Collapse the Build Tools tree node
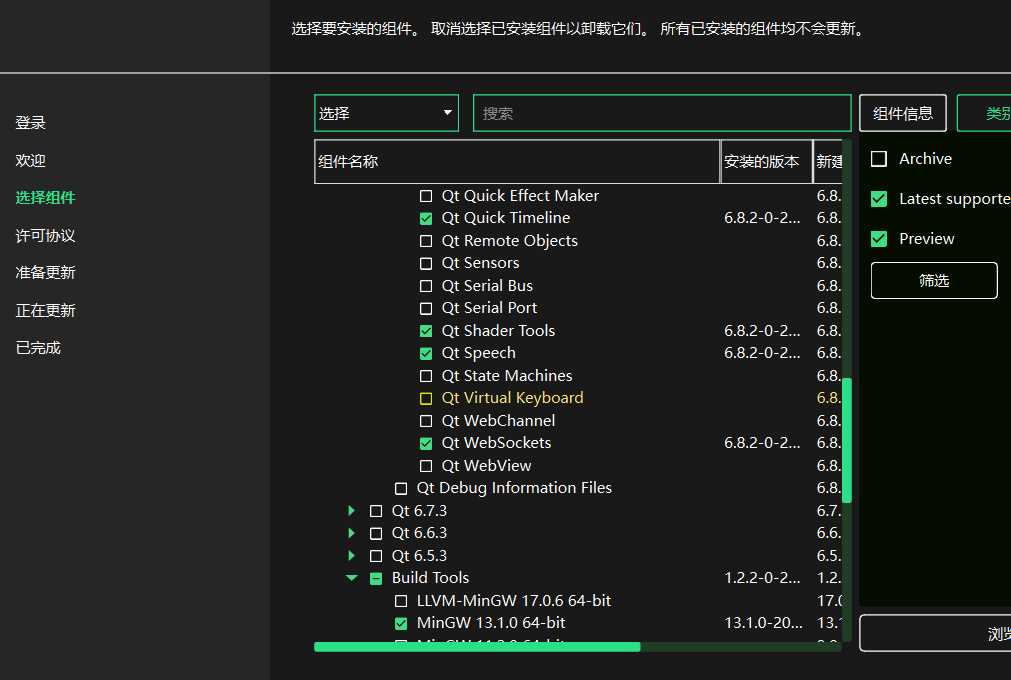Image resolution: width=1011 pixels, height=680 pixels. click(x=351, y=578)
